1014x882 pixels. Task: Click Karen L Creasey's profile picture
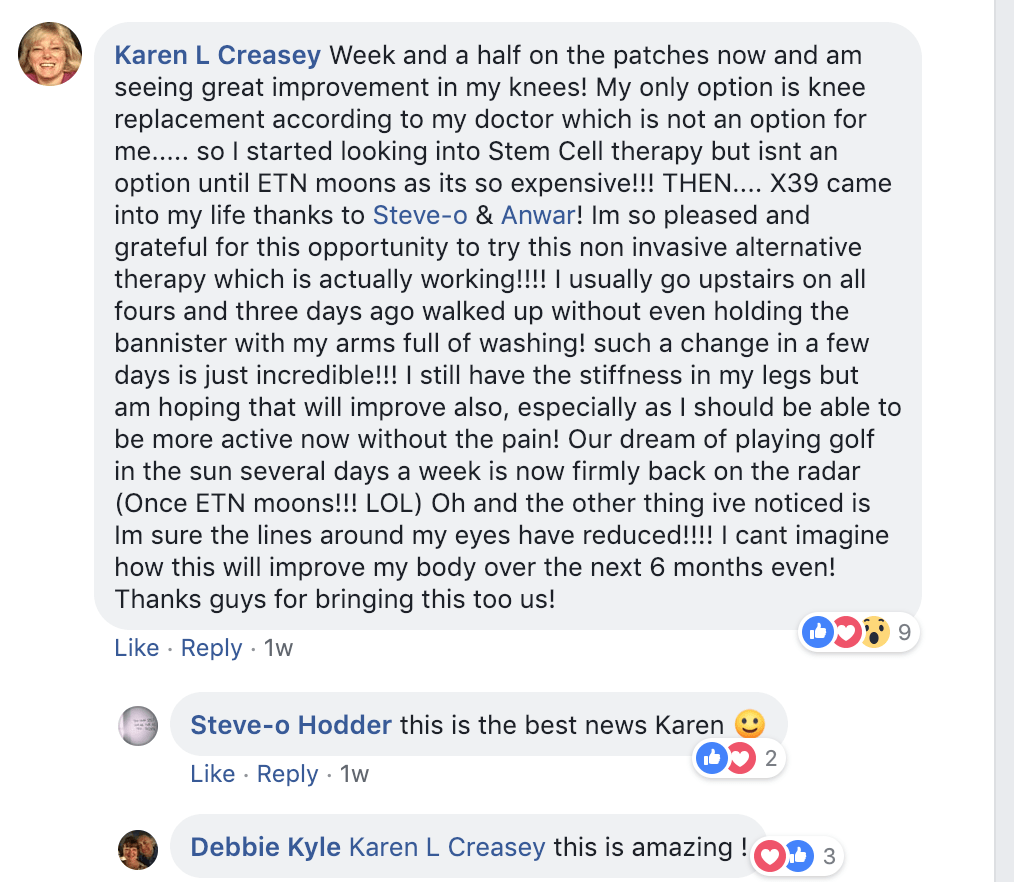point(50,54)
